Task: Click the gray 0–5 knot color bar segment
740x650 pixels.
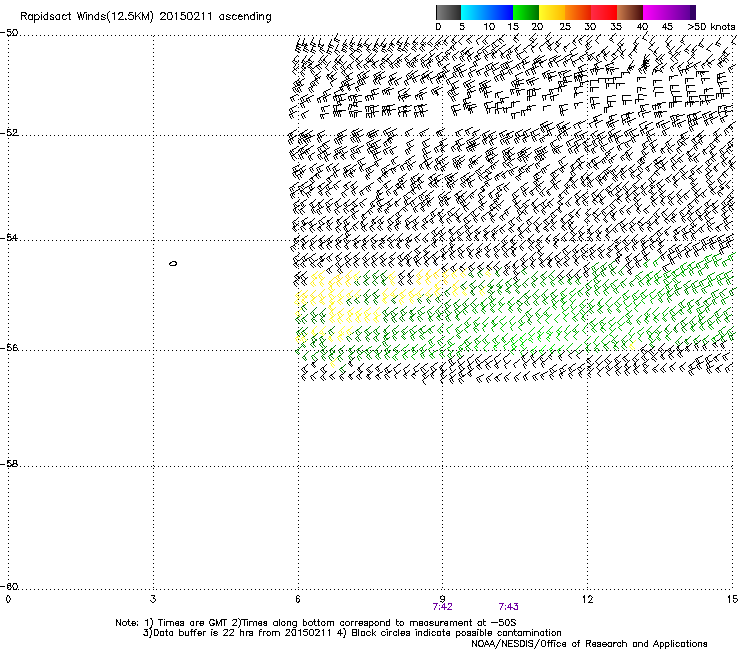Action: pos(448,12)
